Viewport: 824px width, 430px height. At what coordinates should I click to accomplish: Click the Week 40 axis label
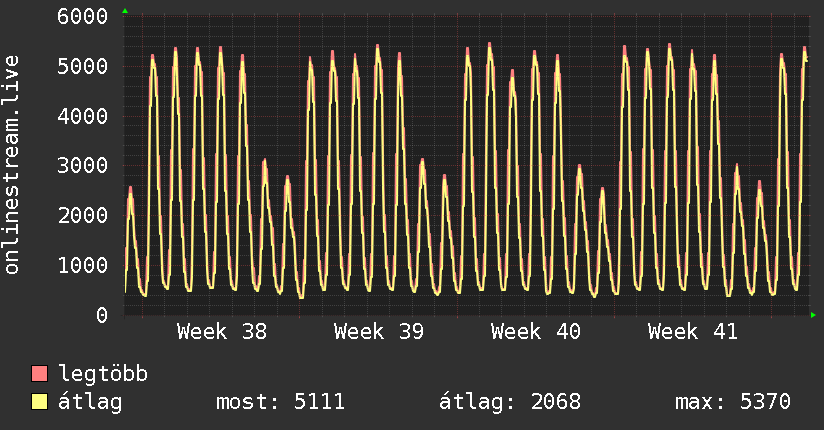tap(536, 332)
